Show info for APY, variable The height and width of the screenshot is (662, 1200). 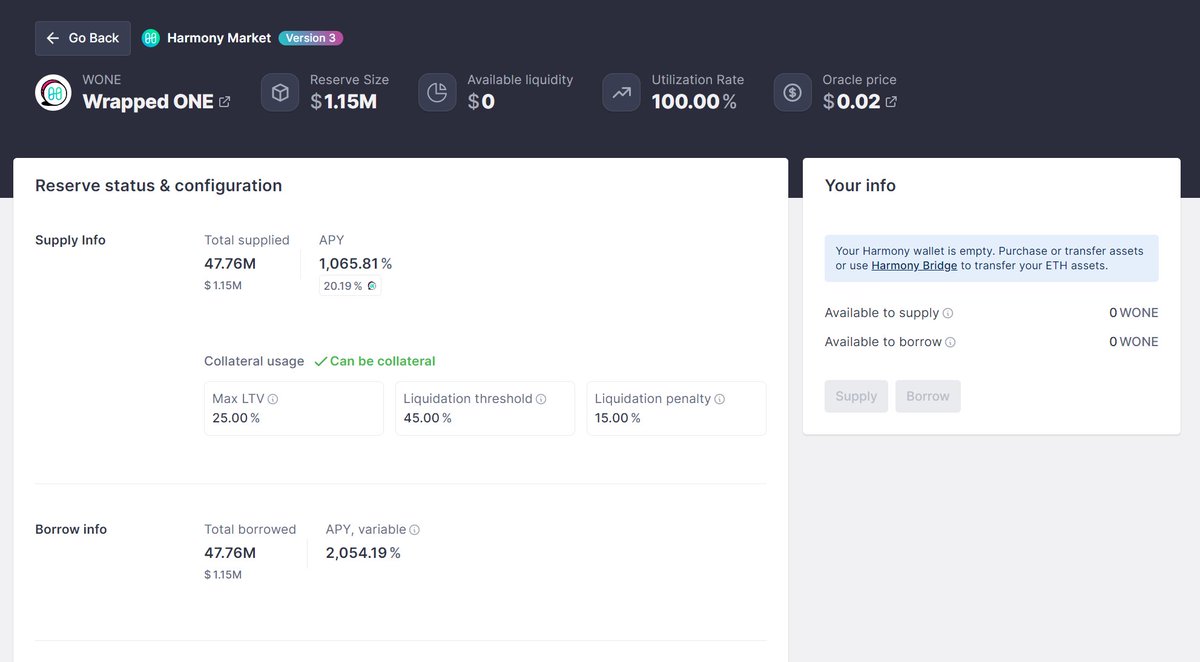coord(415,530)
